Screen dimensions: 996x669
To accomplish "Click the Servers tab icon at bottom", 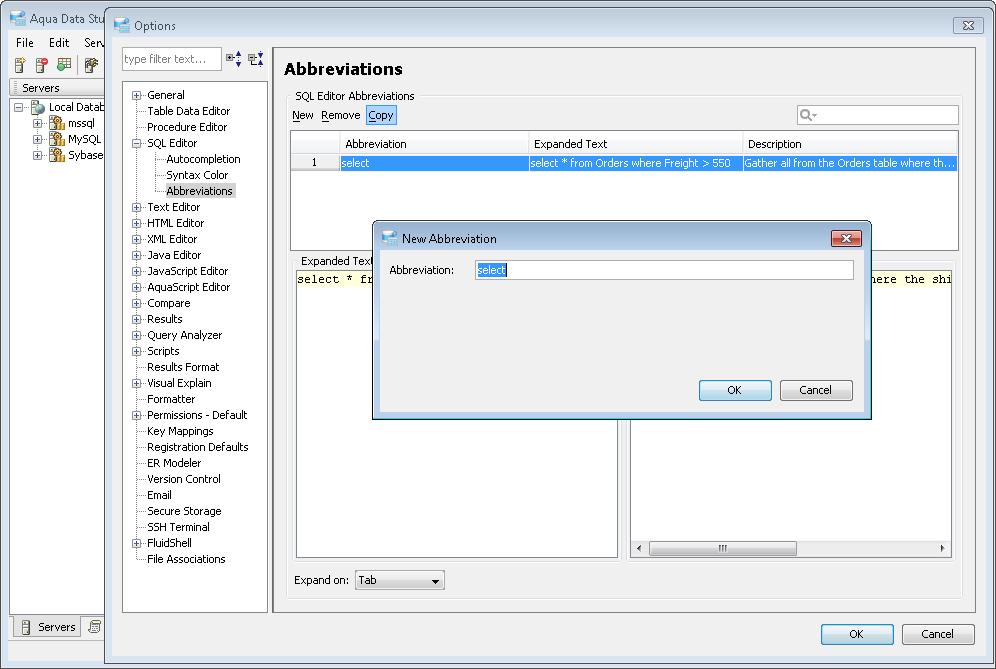I will point(26,627).
